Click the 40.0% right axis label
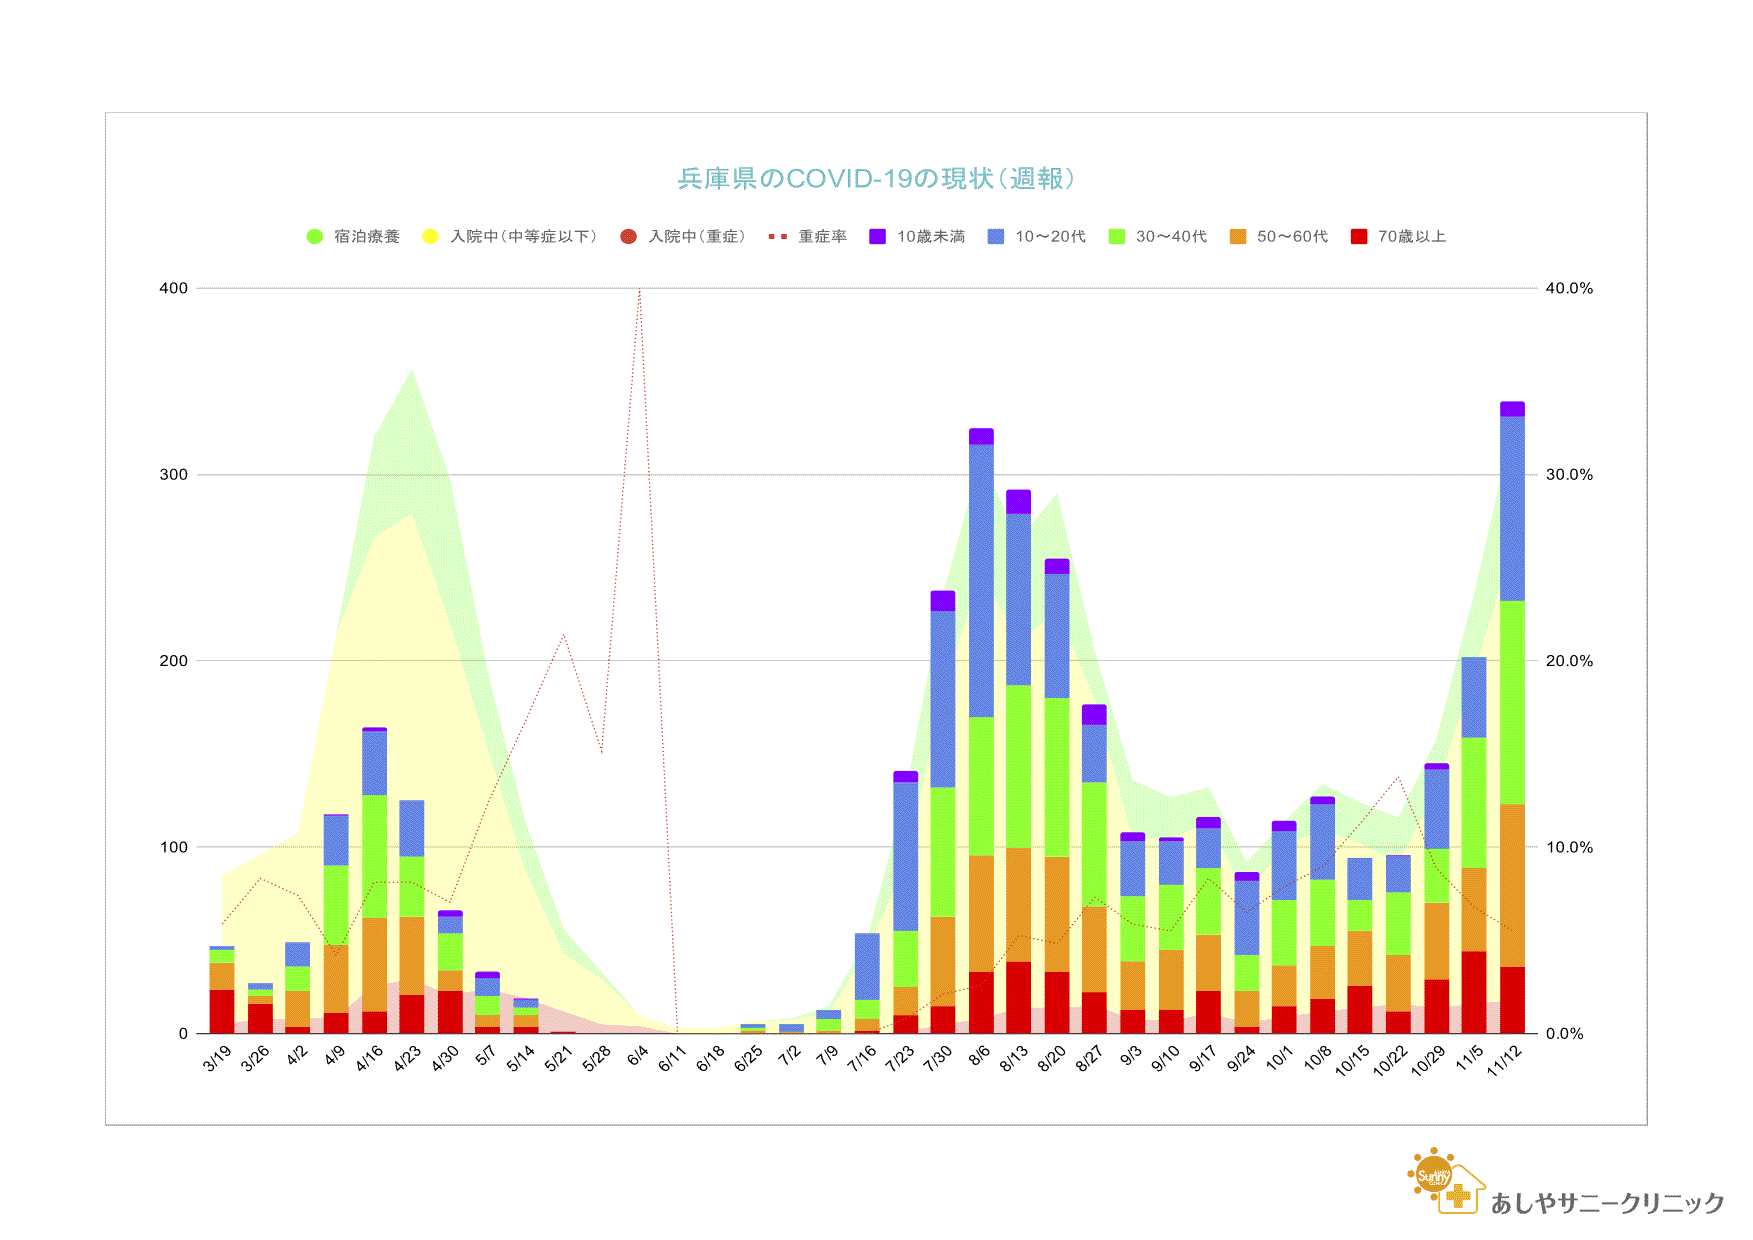 [x=1569, y=288]
